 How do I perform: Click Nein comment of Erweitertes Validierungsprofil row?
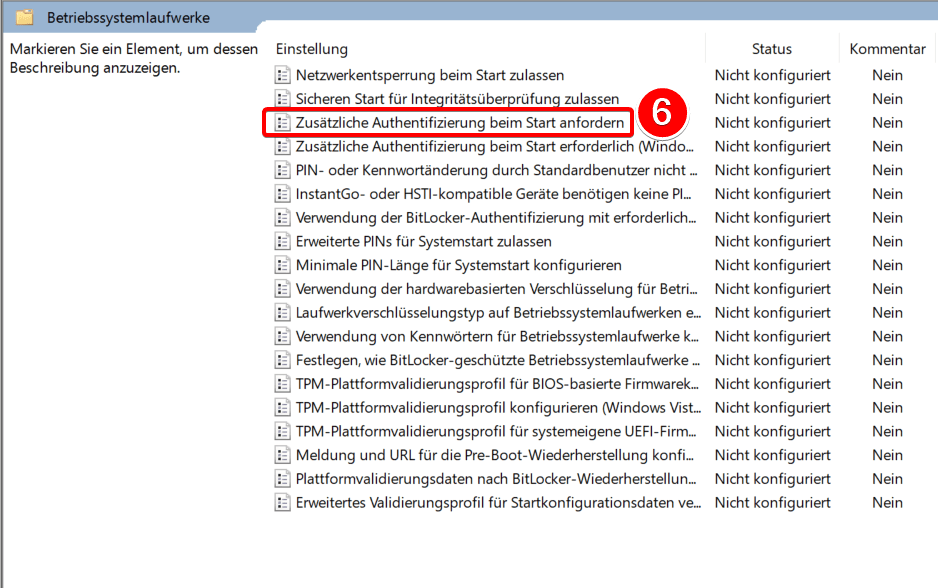pyautogui.click(x=887, y=502)
